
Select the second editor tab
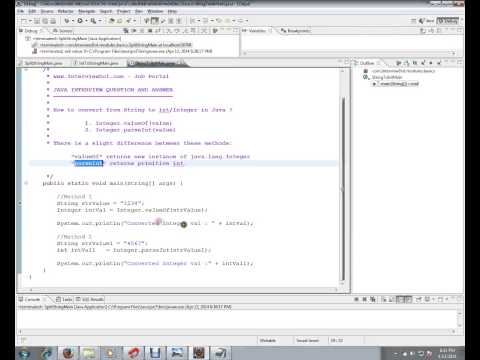(x=96, y=63)
